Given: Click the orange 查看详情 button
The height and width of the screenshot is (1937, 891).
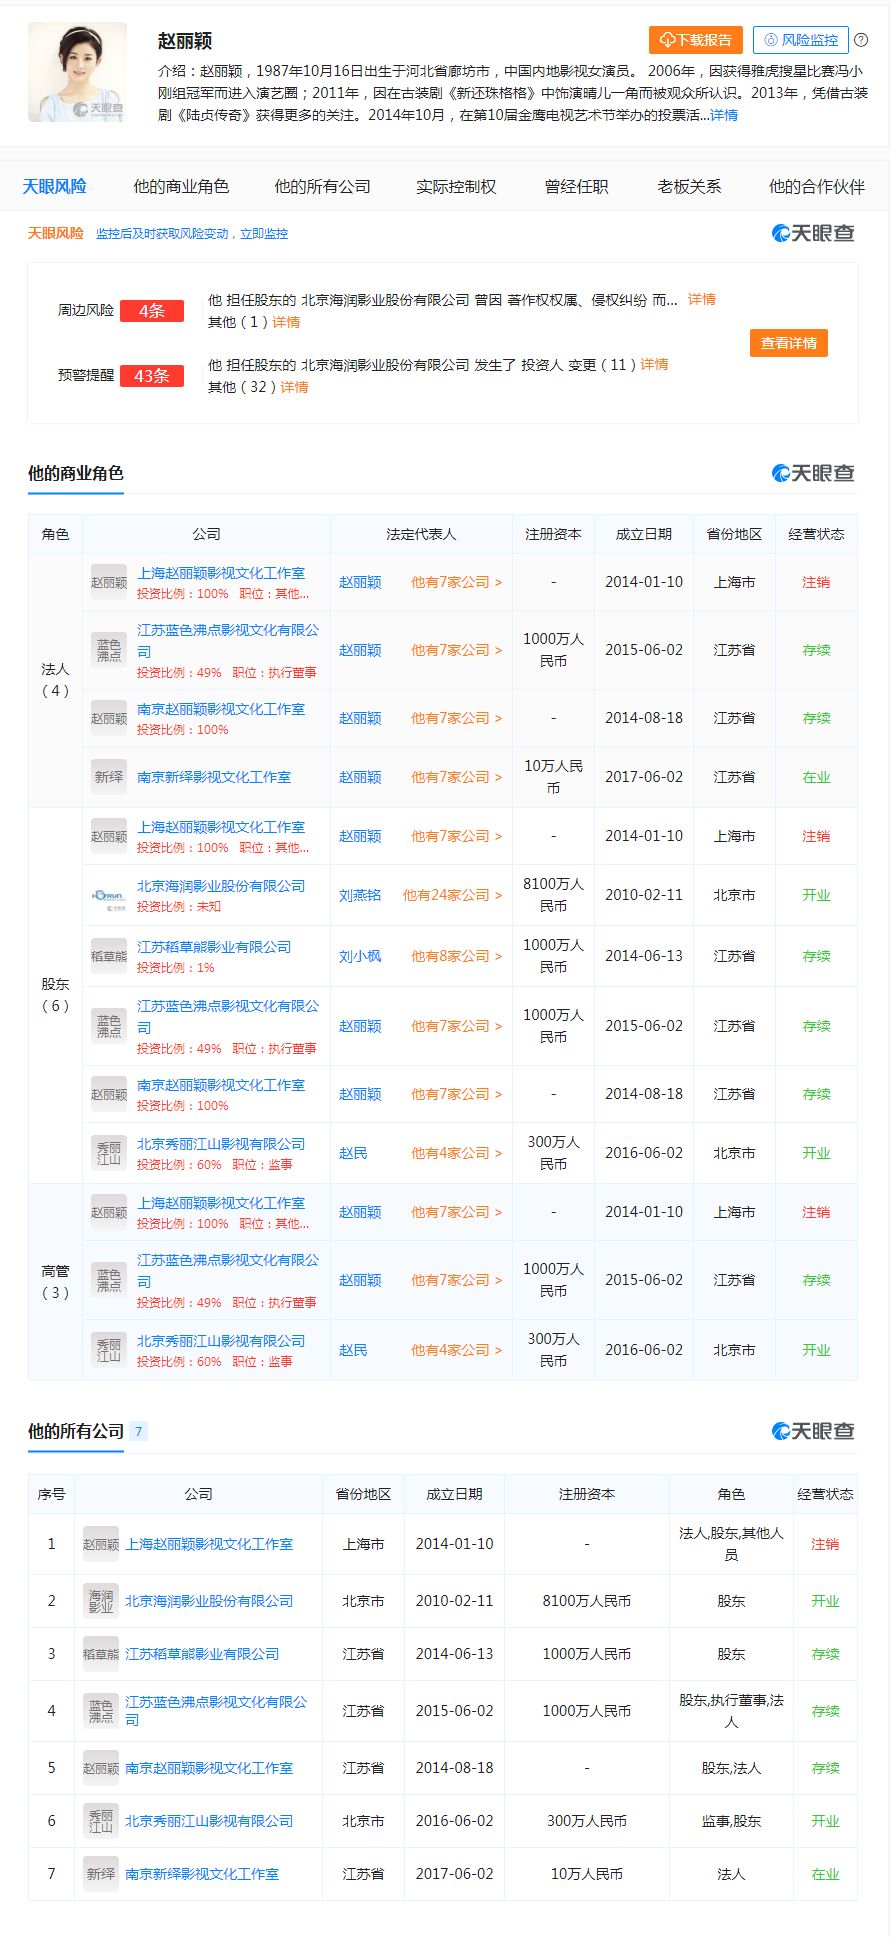Looking at the screenshot, I should [789, 343].
